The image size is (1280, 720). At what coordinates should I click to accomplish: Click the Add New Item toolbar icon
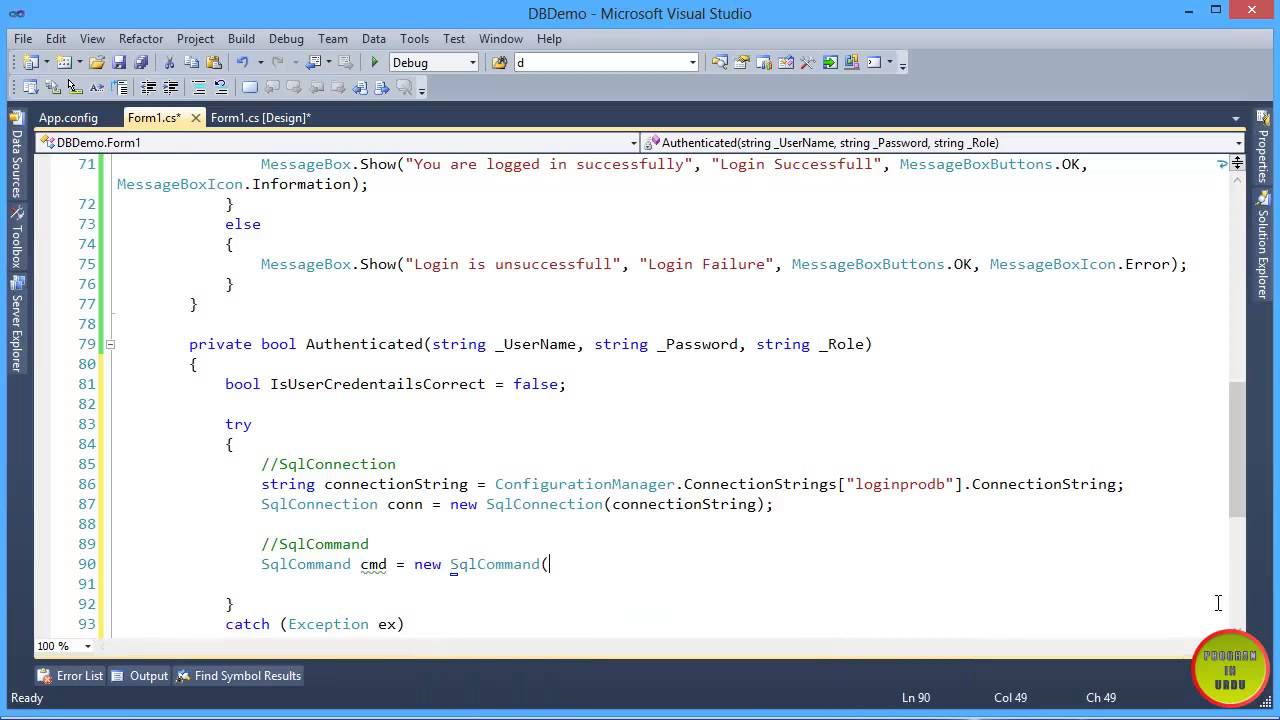pos(64,62)
